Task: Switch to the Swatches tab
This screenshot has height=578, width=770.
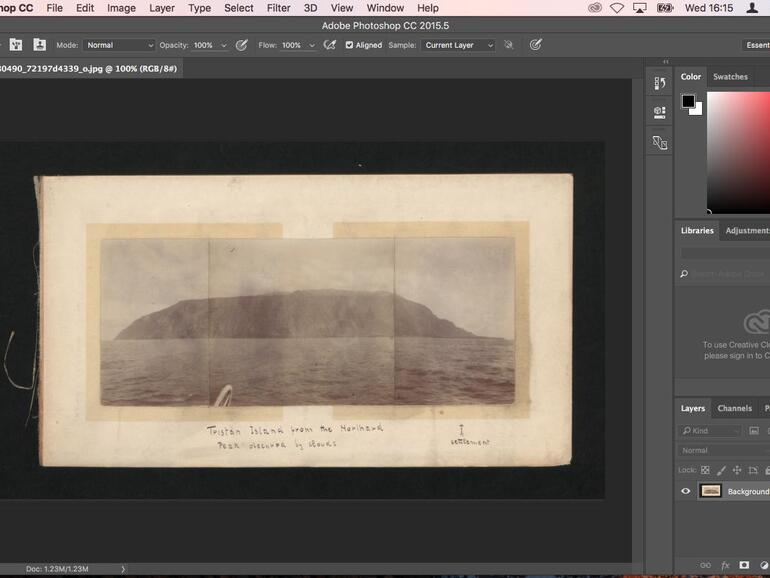Action: 730,76
